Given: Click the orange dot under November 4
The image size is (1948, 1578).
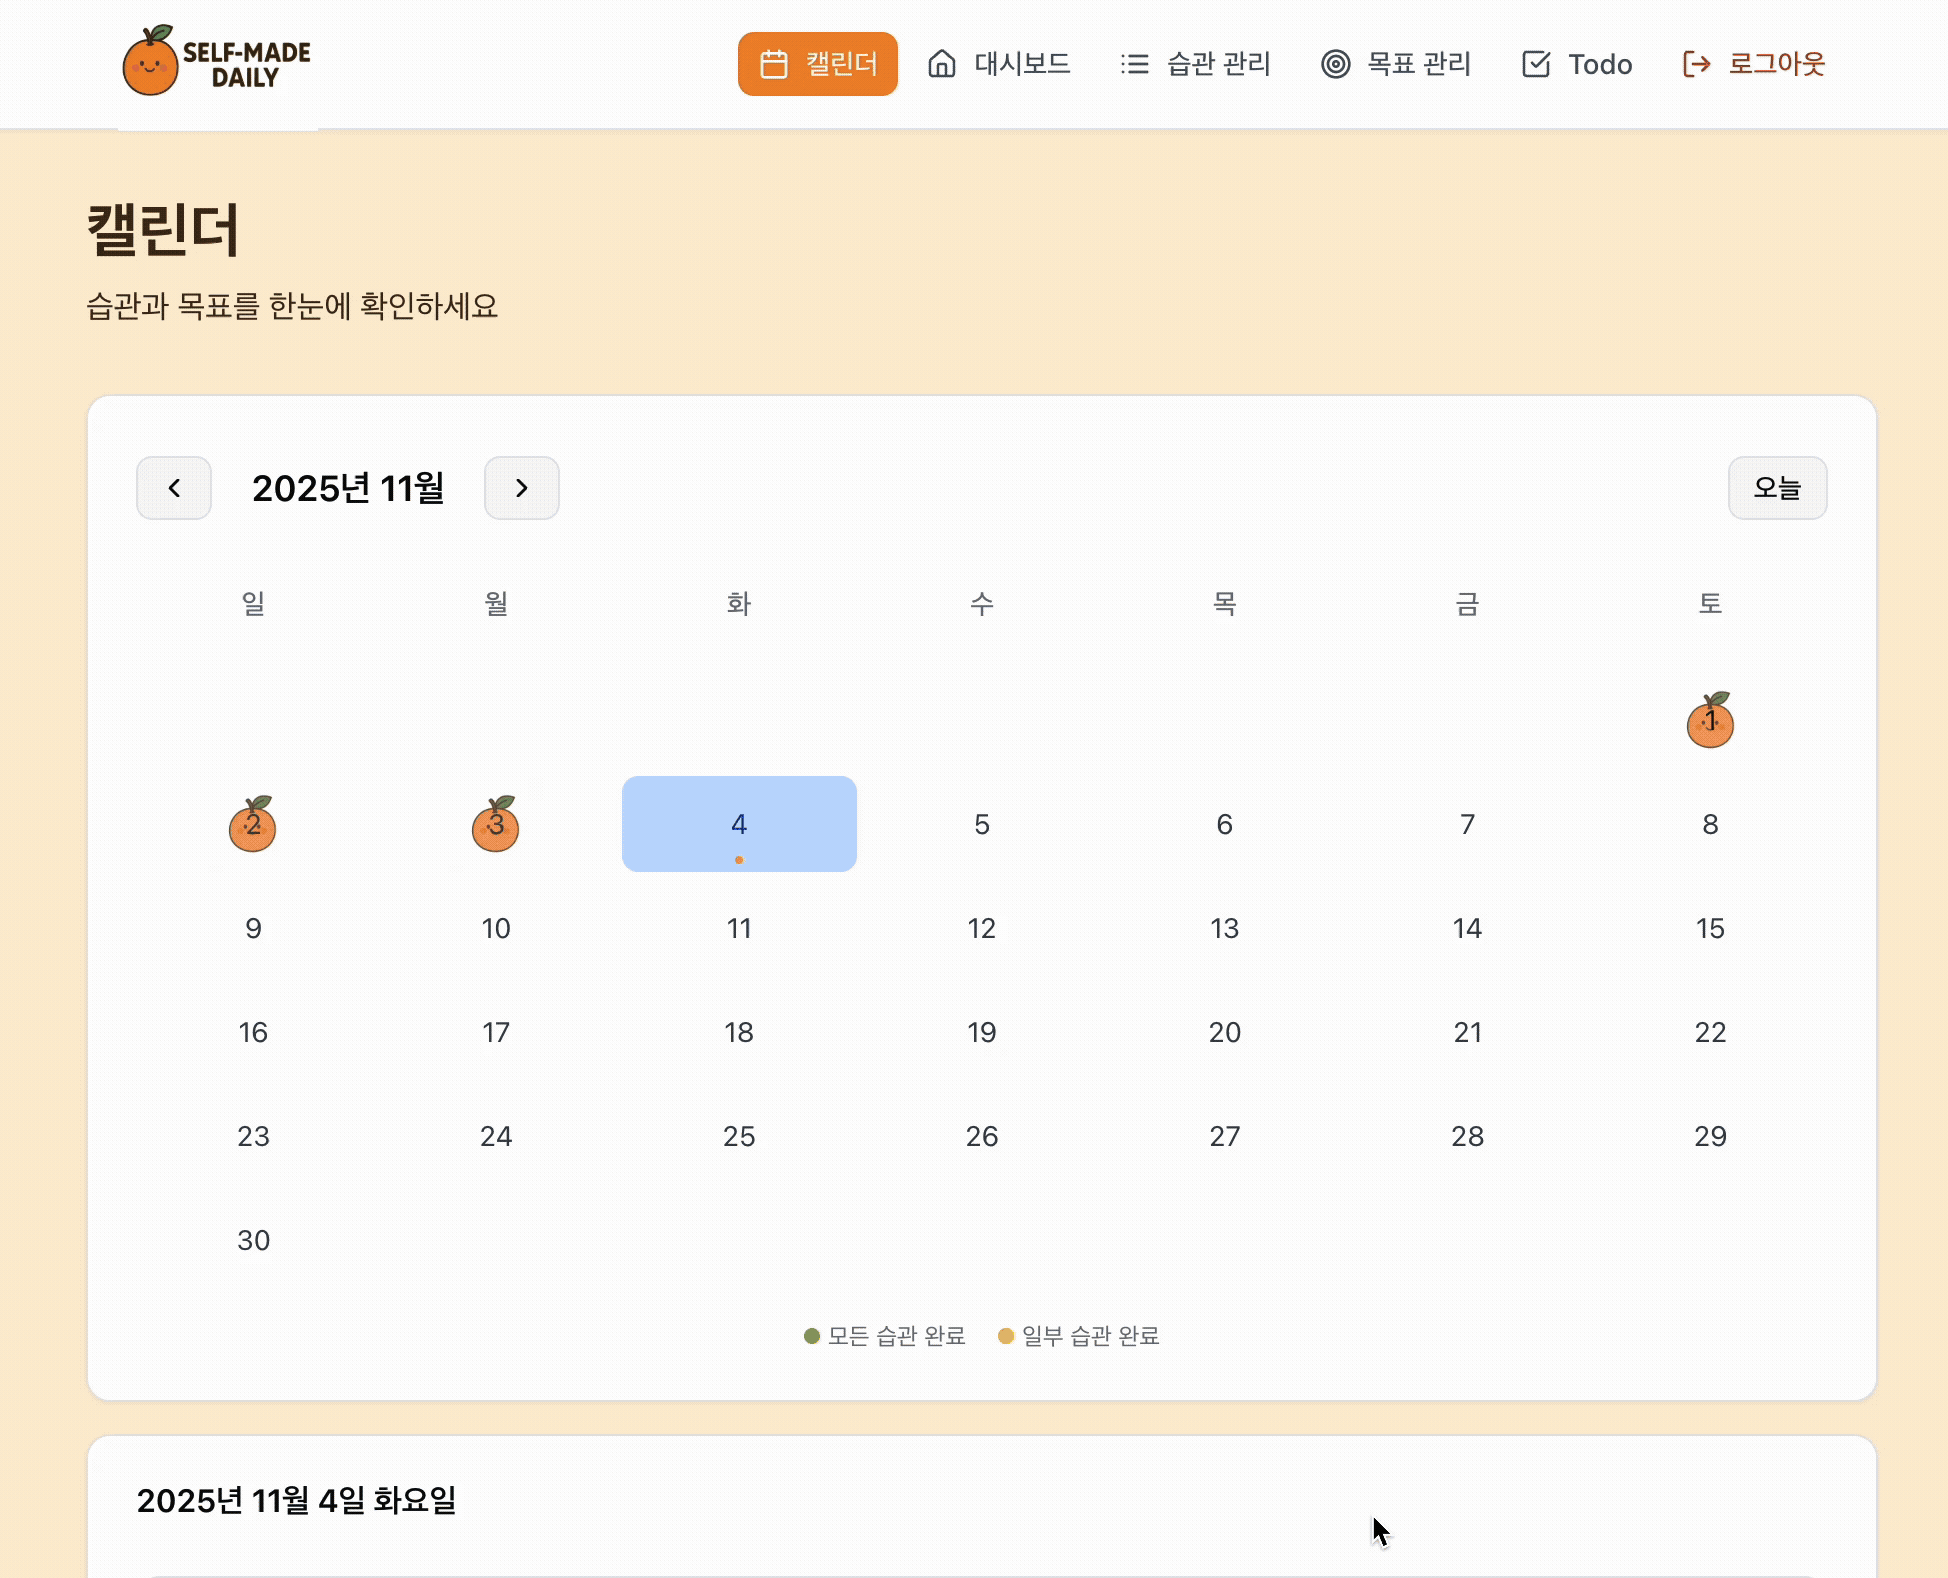Looking at the screenshot, I should click(739, 858).
